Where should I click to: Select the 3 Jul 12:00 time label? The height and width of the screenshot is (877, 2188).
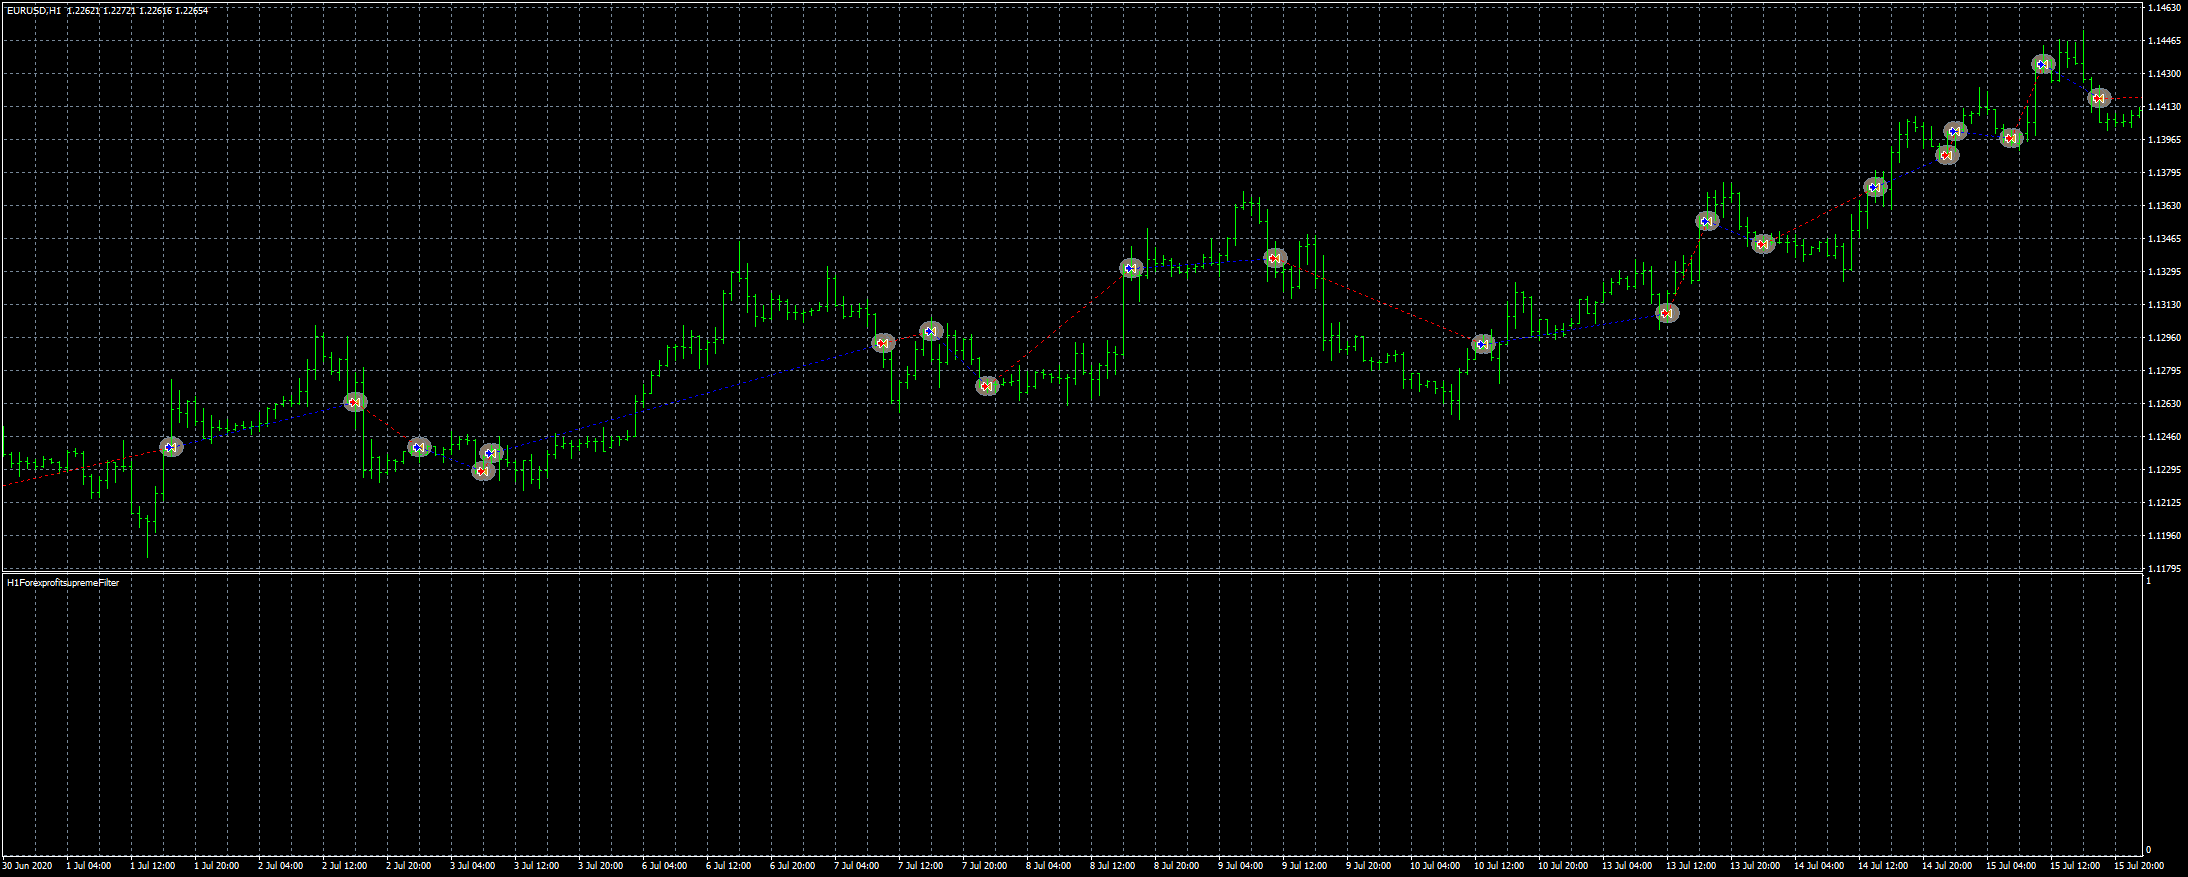click(537, 866)
